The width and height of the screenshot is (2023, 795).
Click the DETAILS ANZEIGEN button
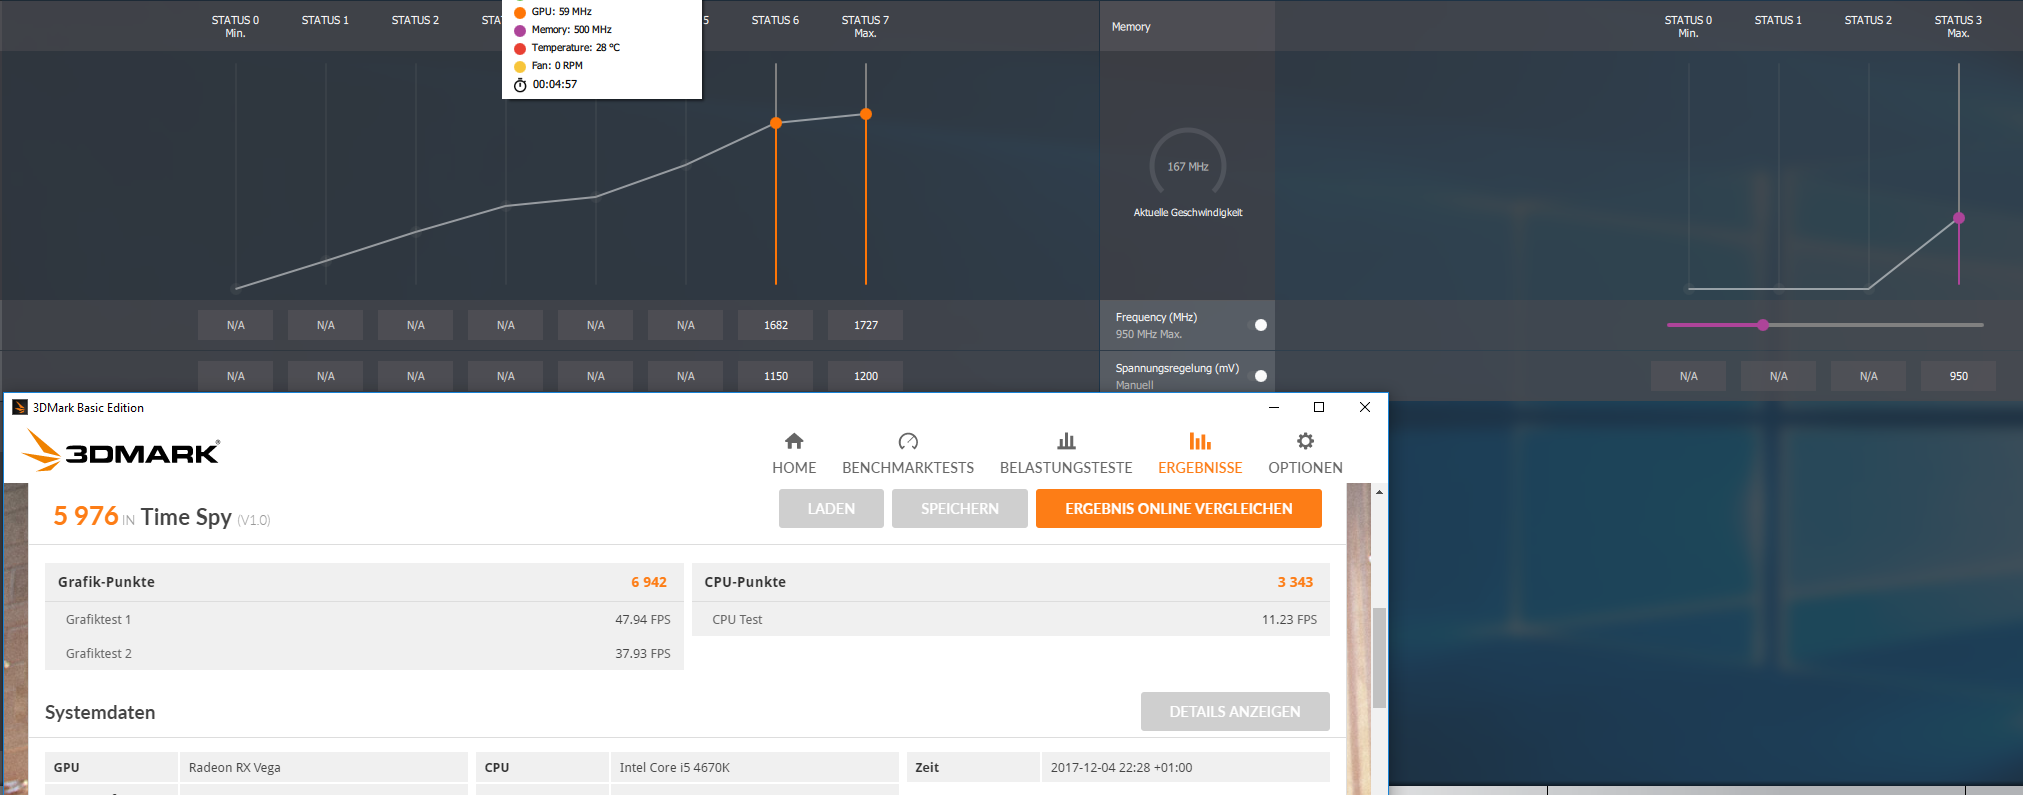coord(1235,711)
